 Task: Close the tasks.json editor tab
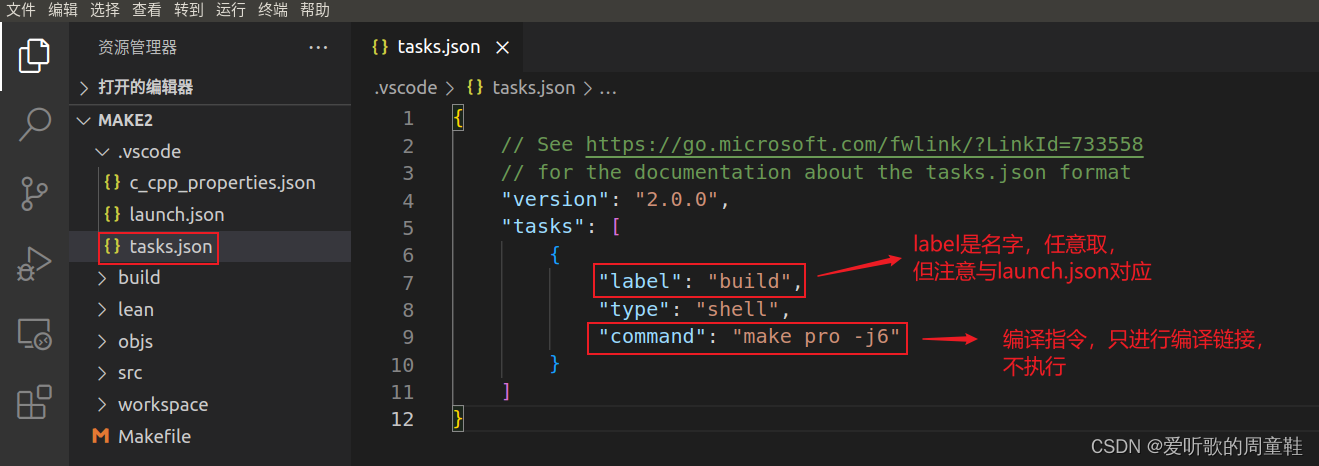pyautogui.click(x=503, y=47)
